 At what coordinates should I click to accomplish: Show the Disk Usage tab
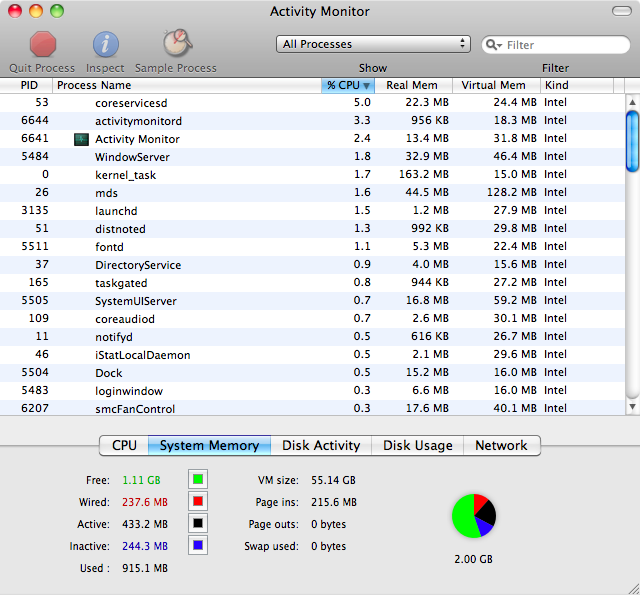pos(418,445)
